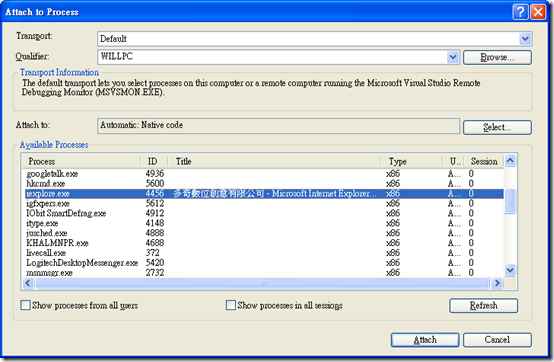Viewport: 554px width, 362px height.
Task: Click process ID 5600
Action: point(155,184)
